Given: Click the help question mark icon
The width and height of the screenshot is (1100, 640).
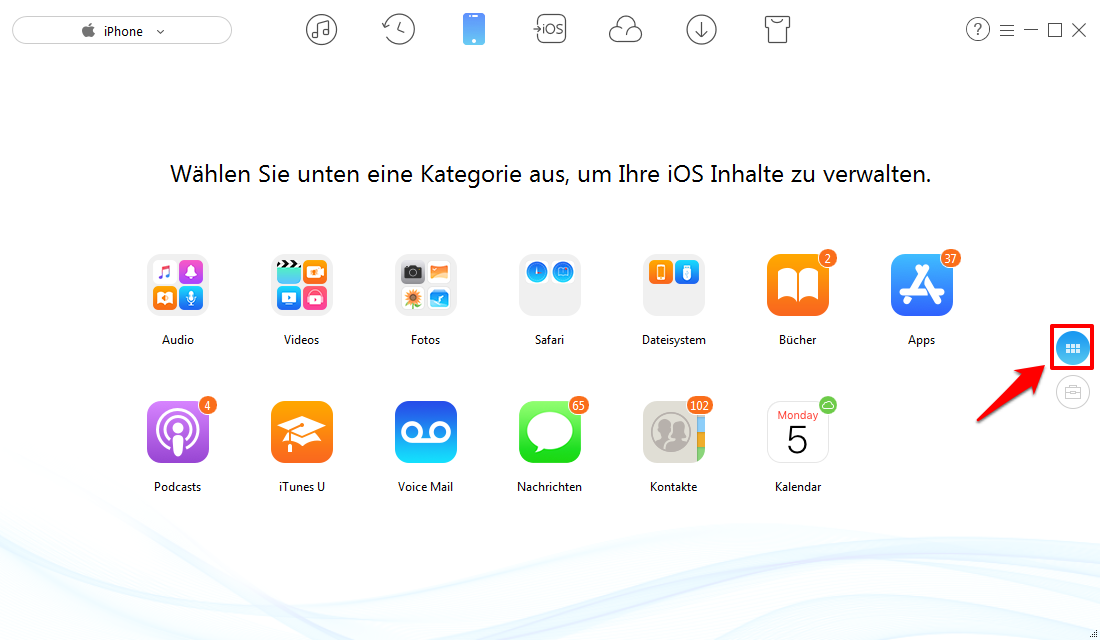Looking at the screenshot, I should pyautogui.click(x=977, y=29).
